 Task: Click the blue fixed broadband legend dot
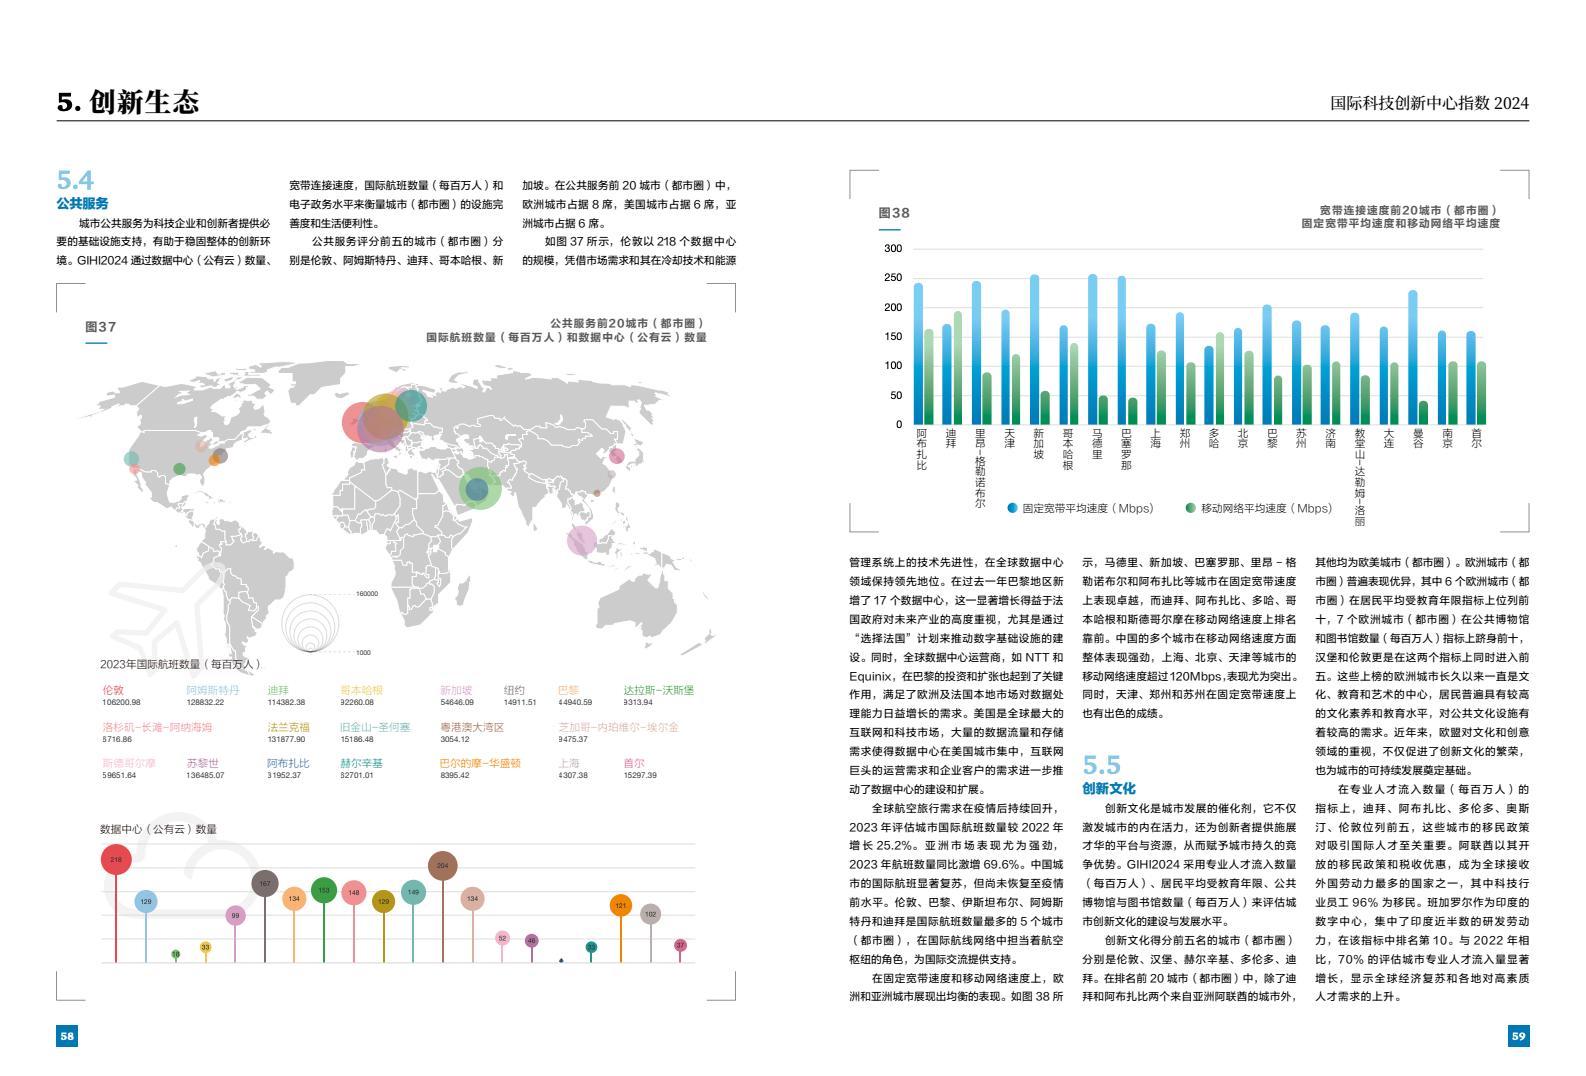[1012, 508]
